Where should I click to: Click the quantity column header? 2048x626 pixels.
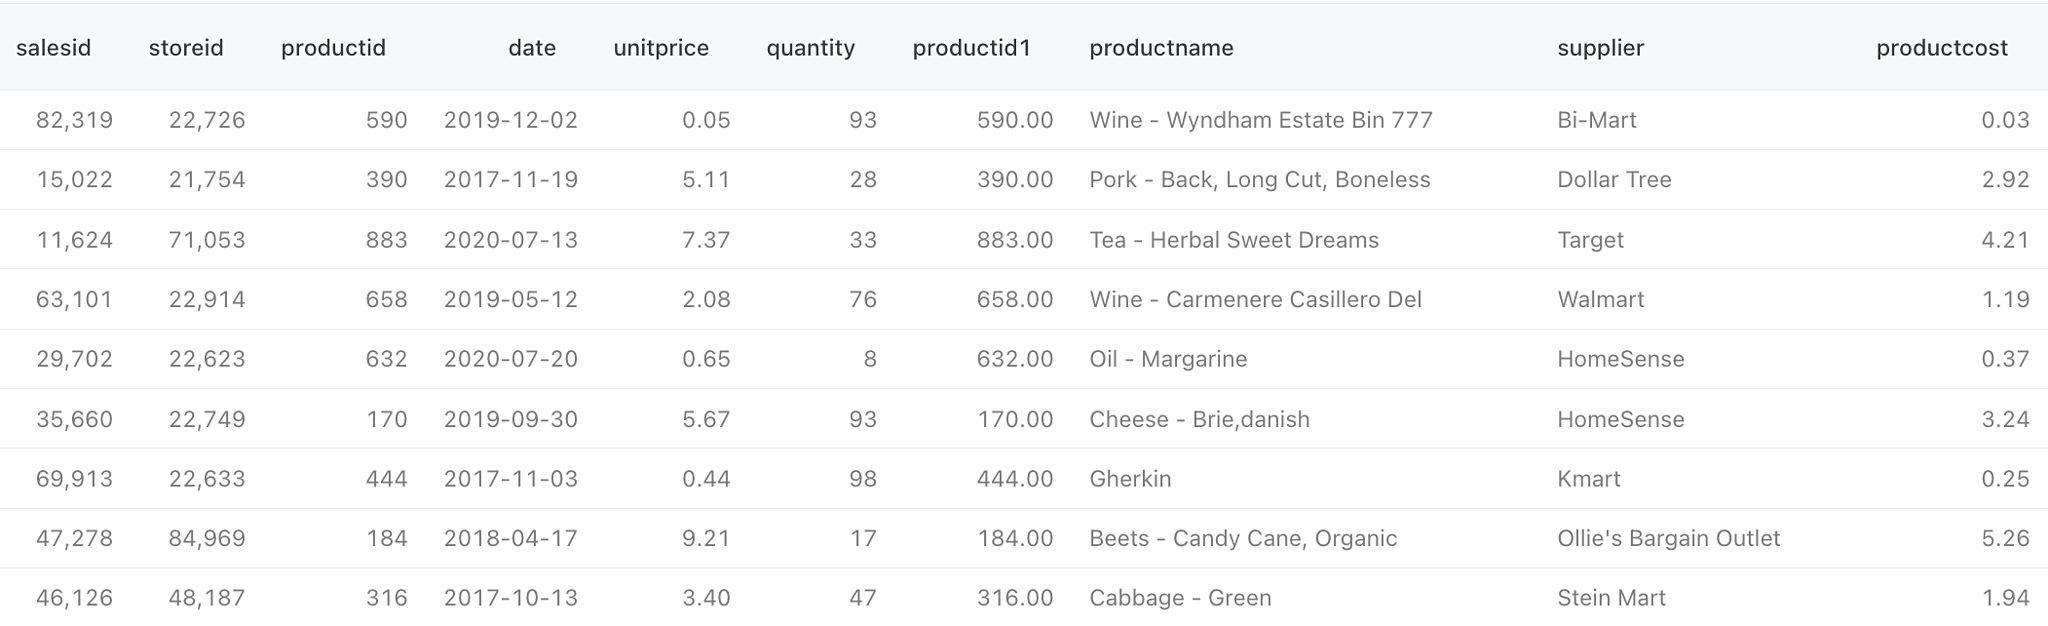pos(811,48)
